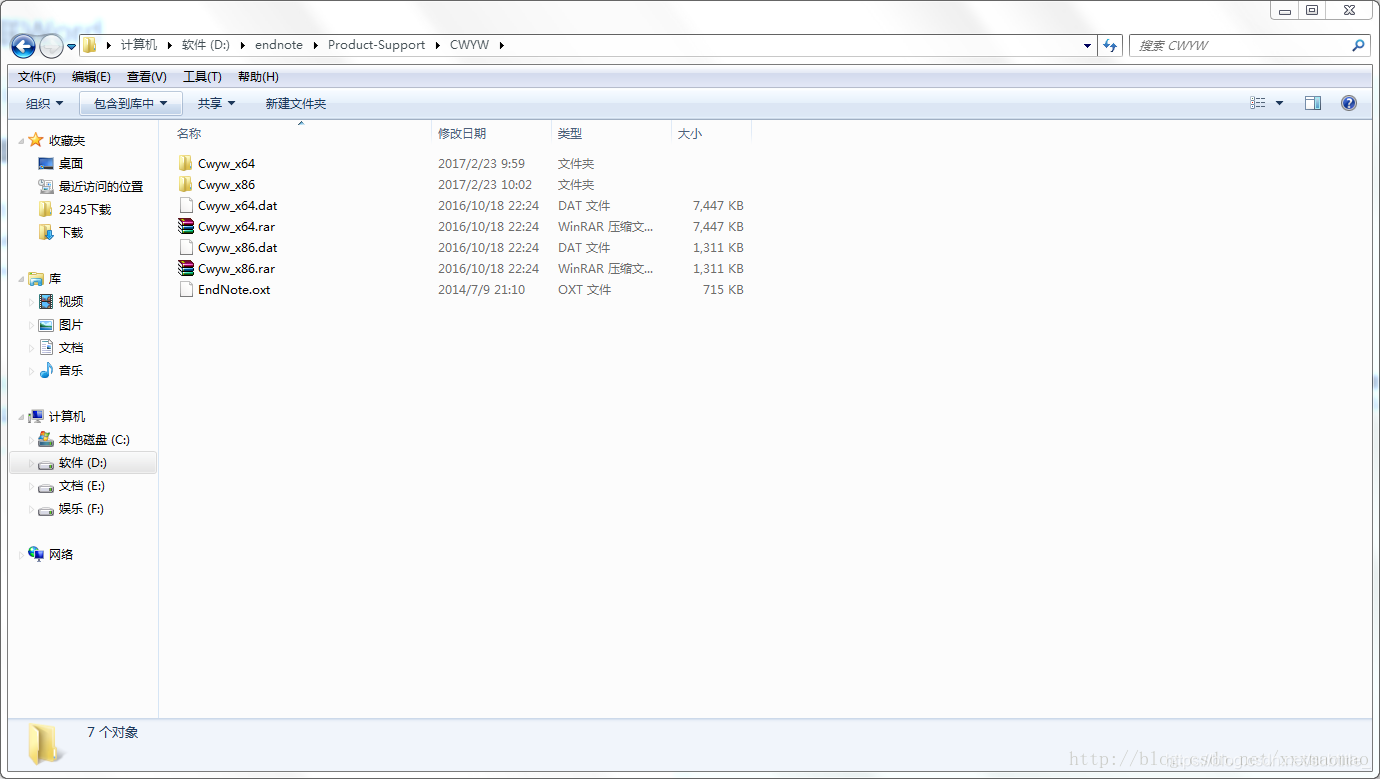
Task: Collapse the 库 tree node
Action: click(21, 279)
